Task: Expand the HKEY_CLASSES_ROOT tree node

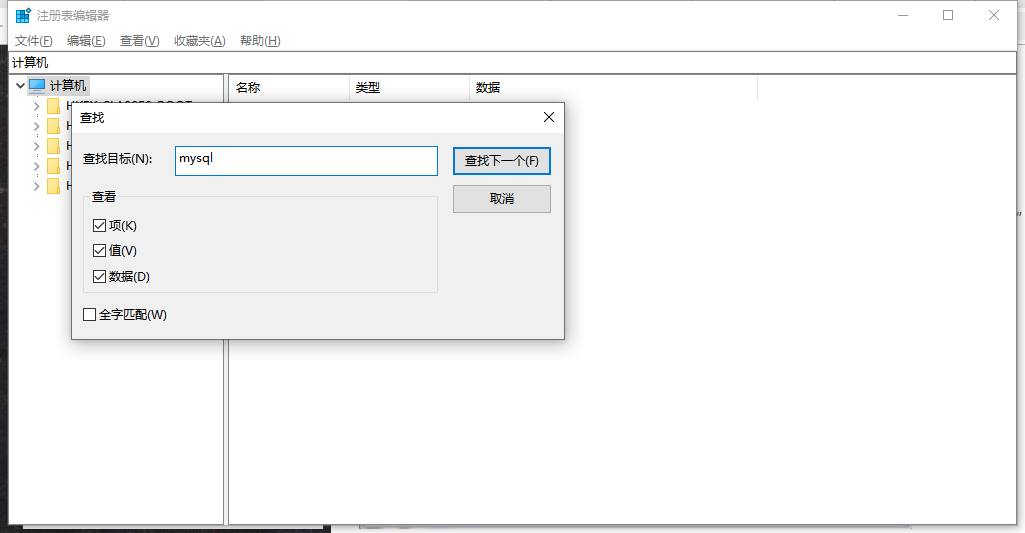Action: click(x=37, y=106)
